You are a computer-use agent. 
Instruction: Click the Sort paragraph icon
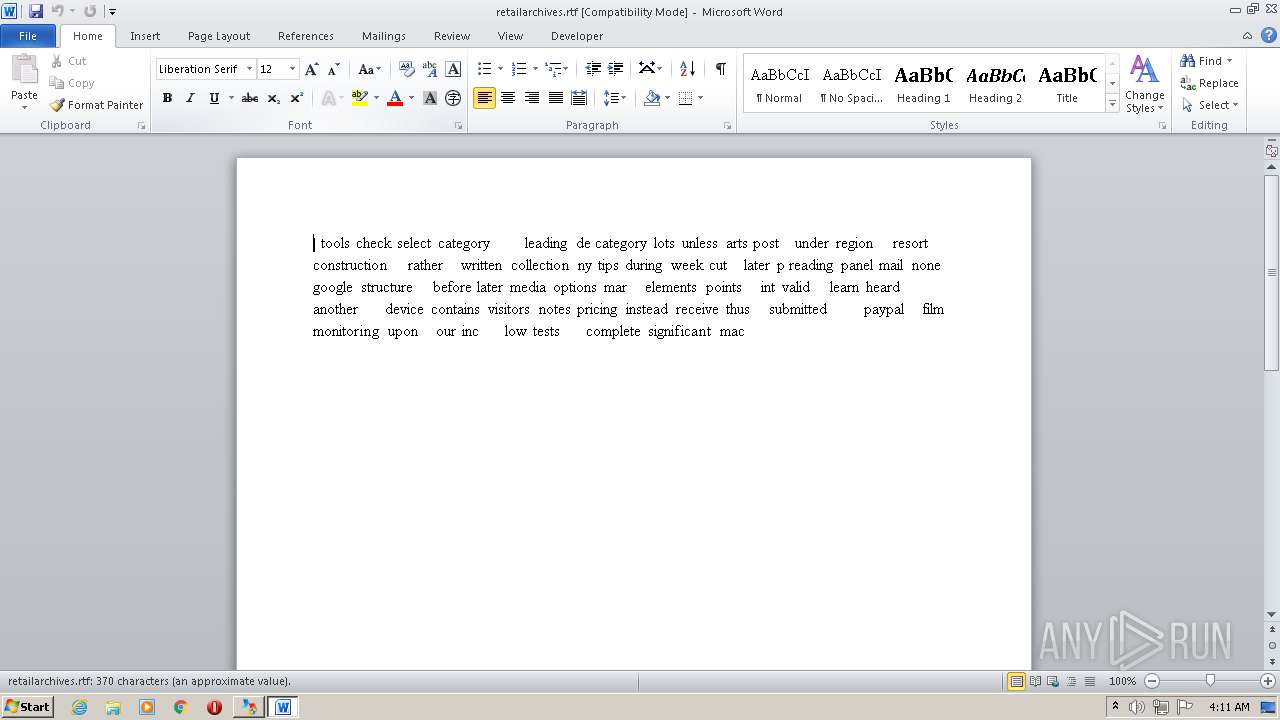(x=687, y=69)
